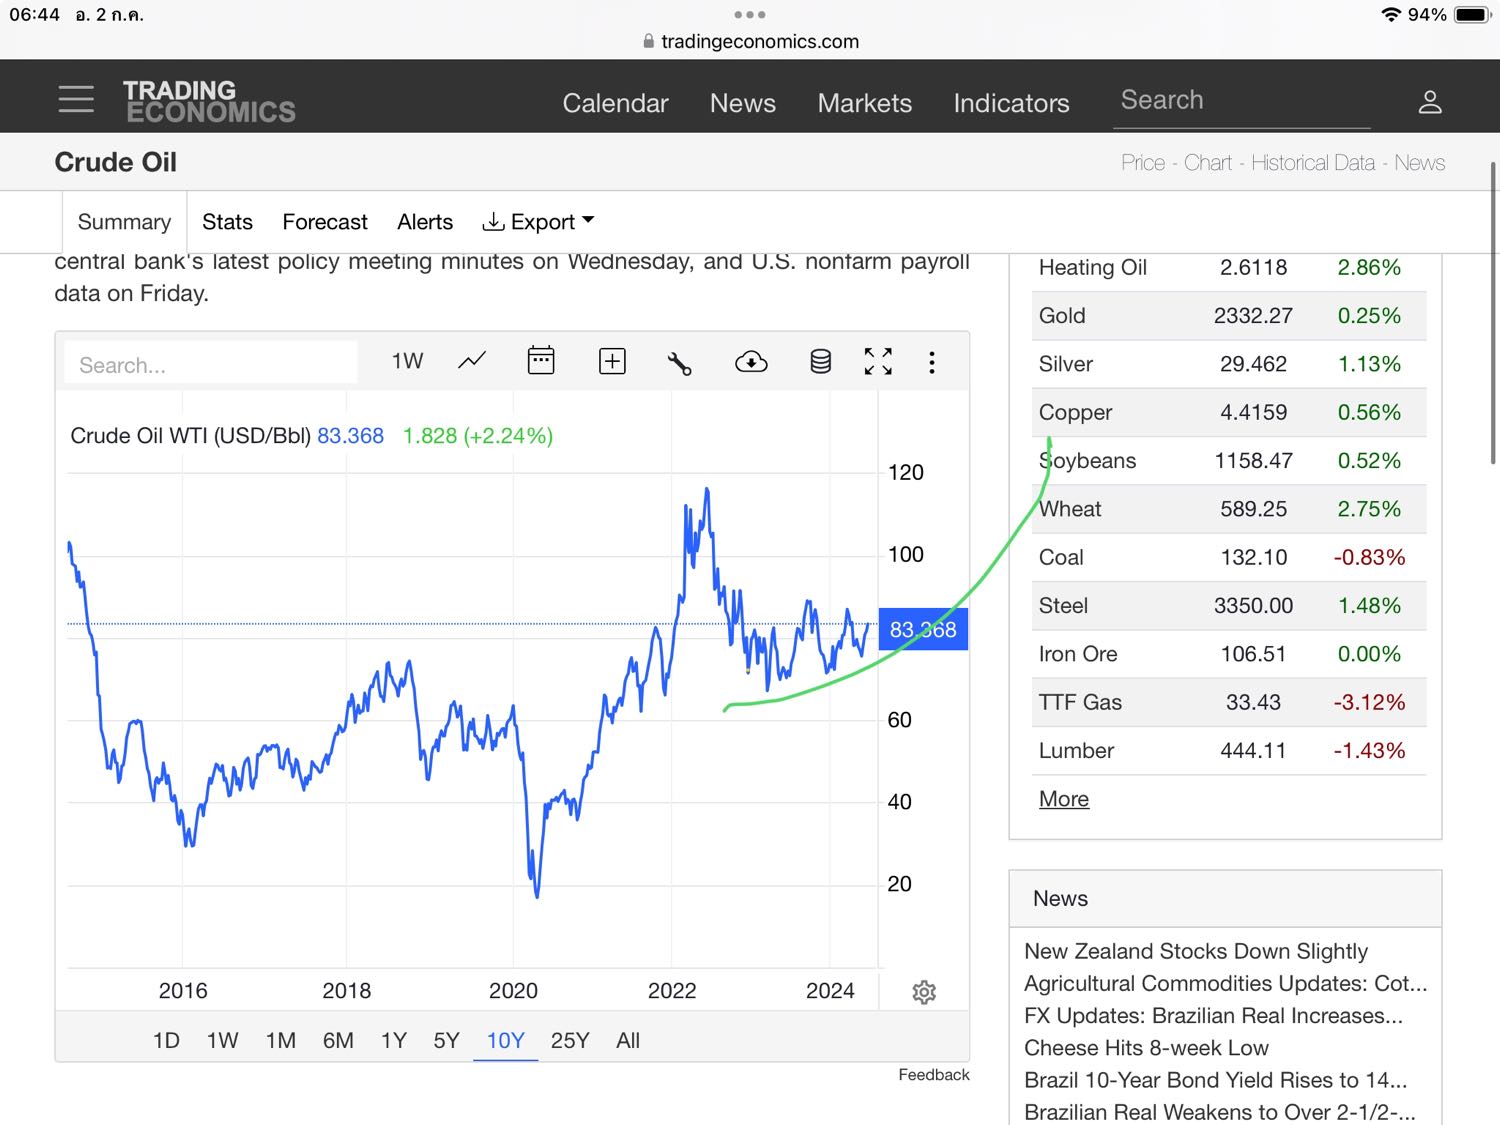1500x1125 pixels.
Task: Select the 5Y time range
Action: 446,1041
